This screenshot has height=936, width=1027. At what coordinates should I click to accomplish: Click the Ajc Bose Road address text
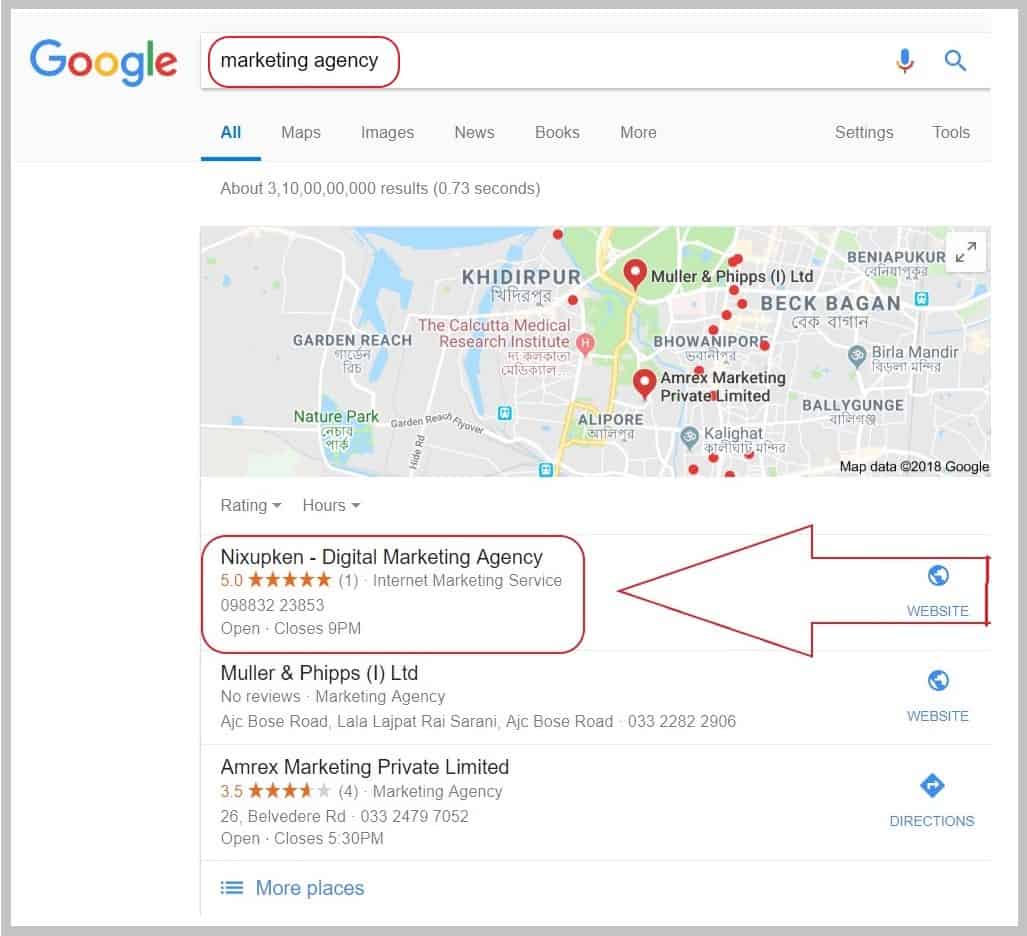[x=417, y=722]
